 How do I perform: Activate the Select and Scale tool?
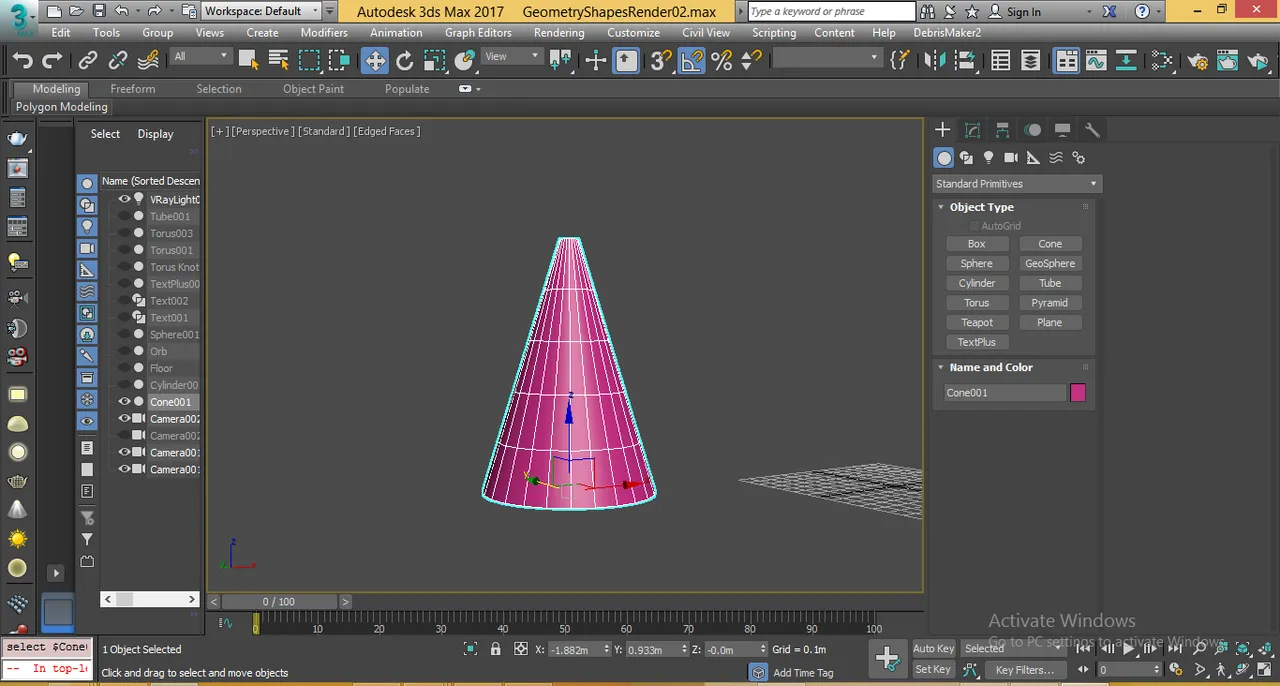pos(434,61)
